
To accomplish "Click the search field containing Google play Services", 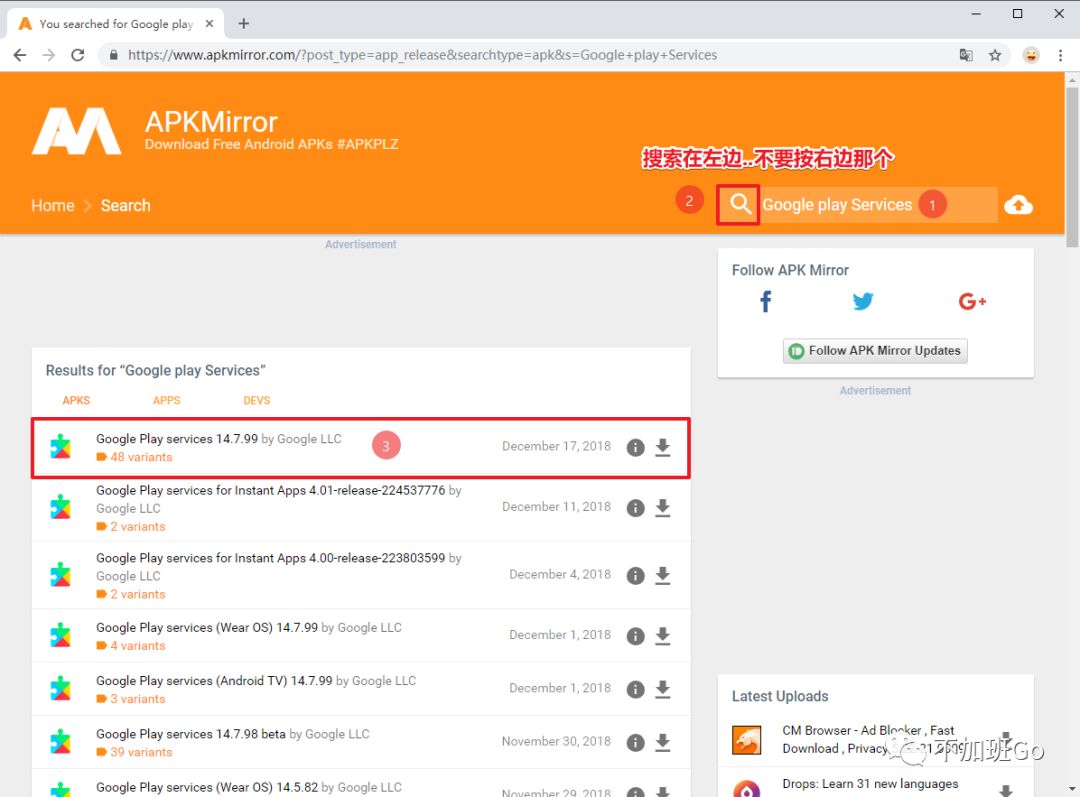I will pos(878,205).
